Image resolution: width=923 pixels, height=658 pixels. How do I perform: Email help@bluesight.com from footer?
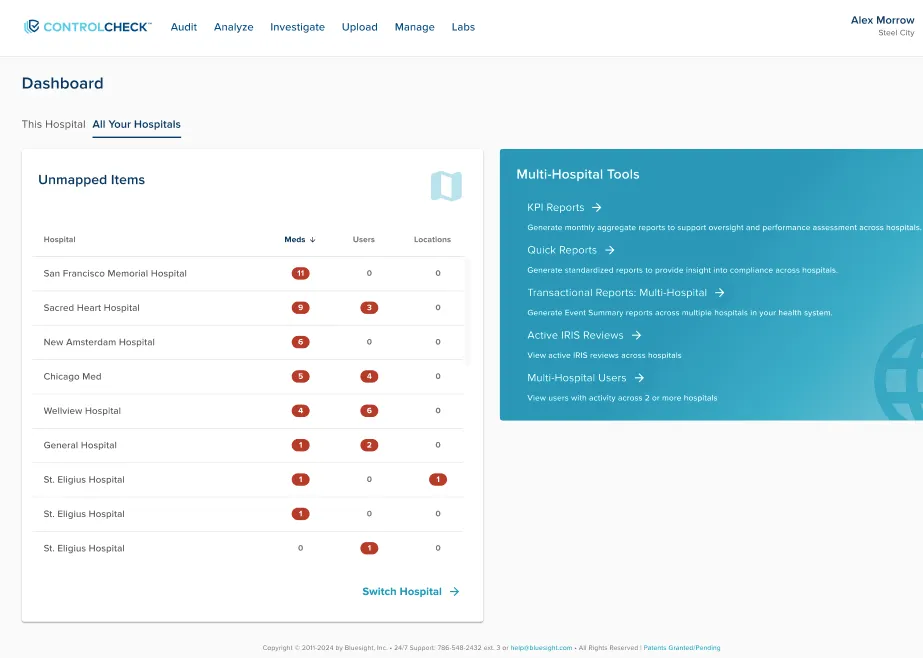click(x=541, y=647)
